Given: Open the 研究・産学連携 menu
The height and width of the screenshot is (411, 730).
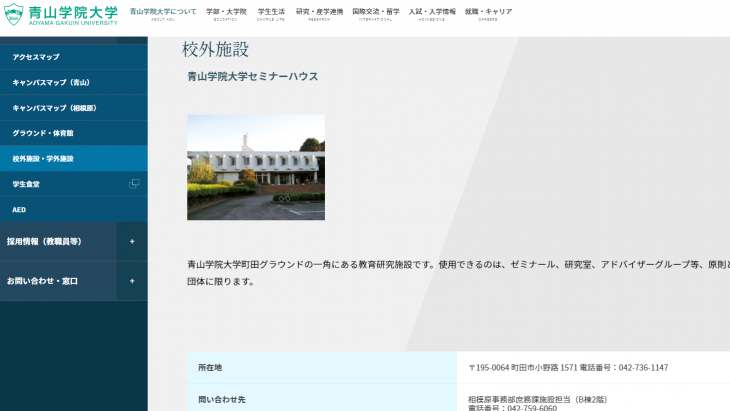Looking at the screenshot, I should [319, 14].
